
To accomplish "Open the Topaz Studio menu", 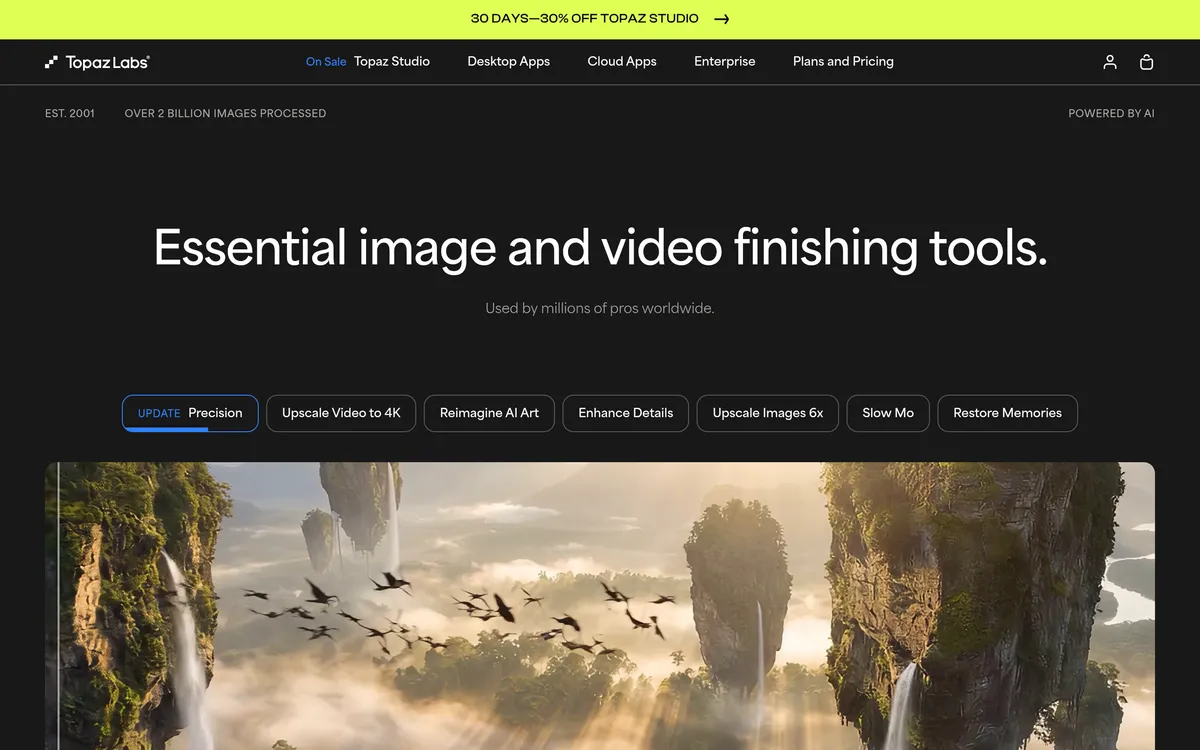I will pyautogui.click(x=392, y=62).
